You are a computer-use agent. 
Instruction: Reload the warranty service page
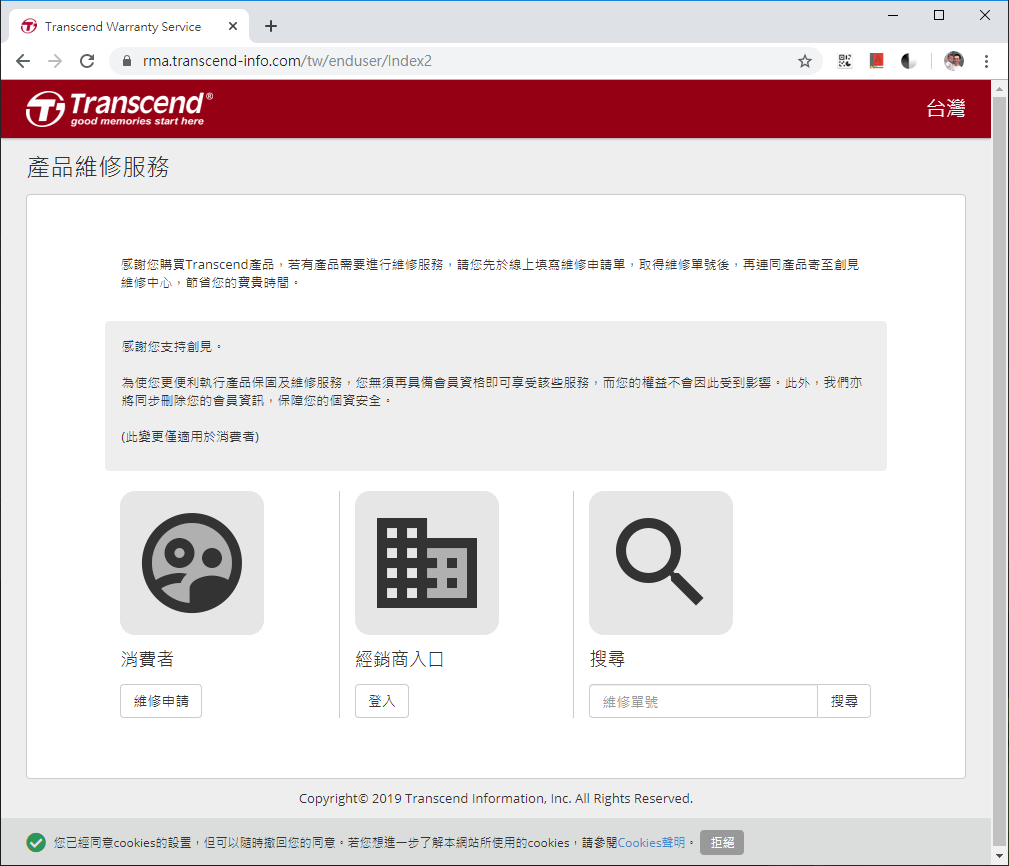[x=87, y=61]
